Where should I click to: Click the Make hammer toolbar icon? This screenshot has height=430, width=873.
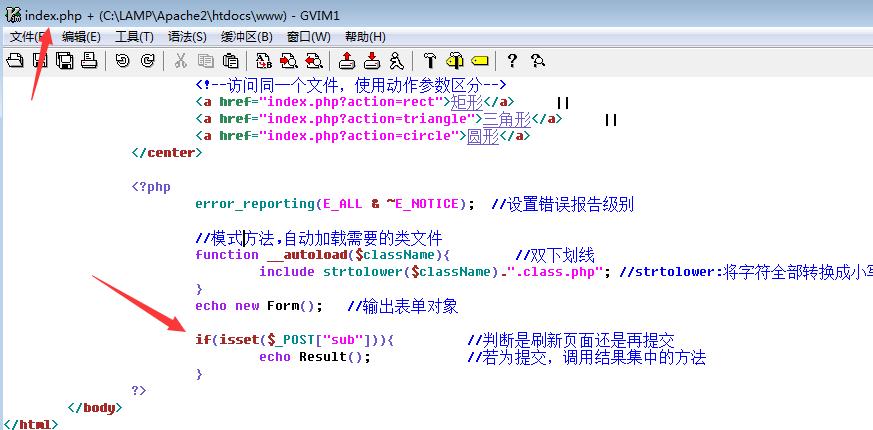[x=430, y=60]
